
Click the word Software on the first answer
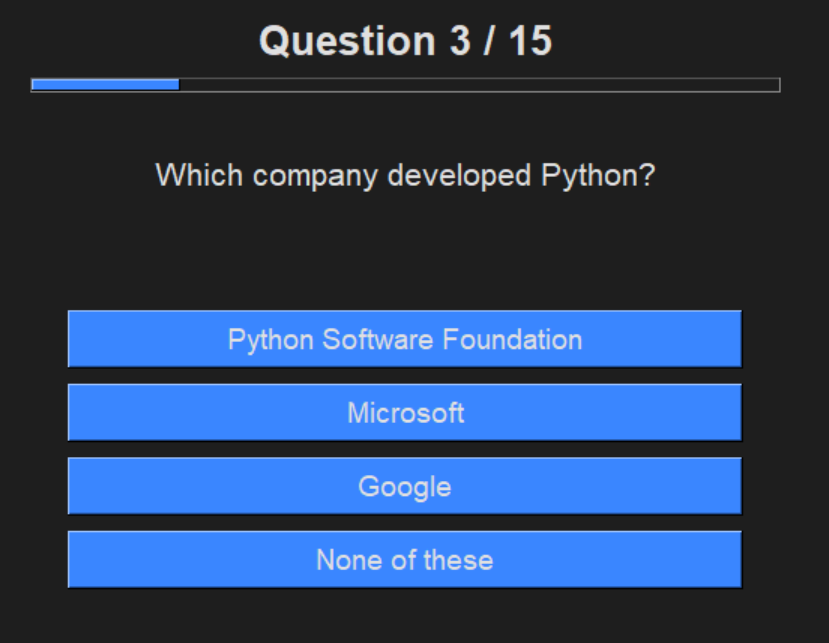[x=377, y=339]
